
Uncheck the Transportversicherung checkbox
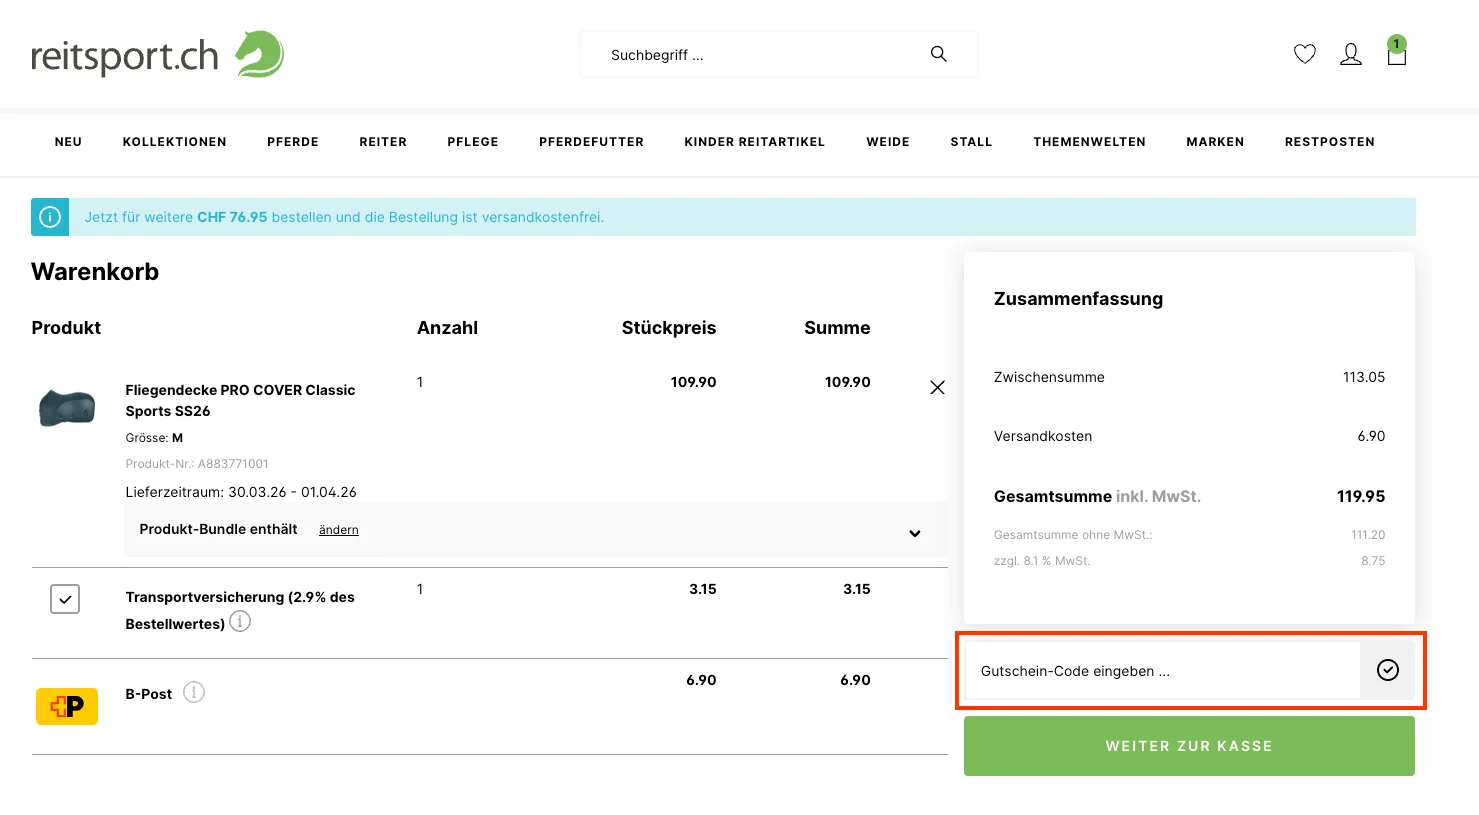point(64,598)
